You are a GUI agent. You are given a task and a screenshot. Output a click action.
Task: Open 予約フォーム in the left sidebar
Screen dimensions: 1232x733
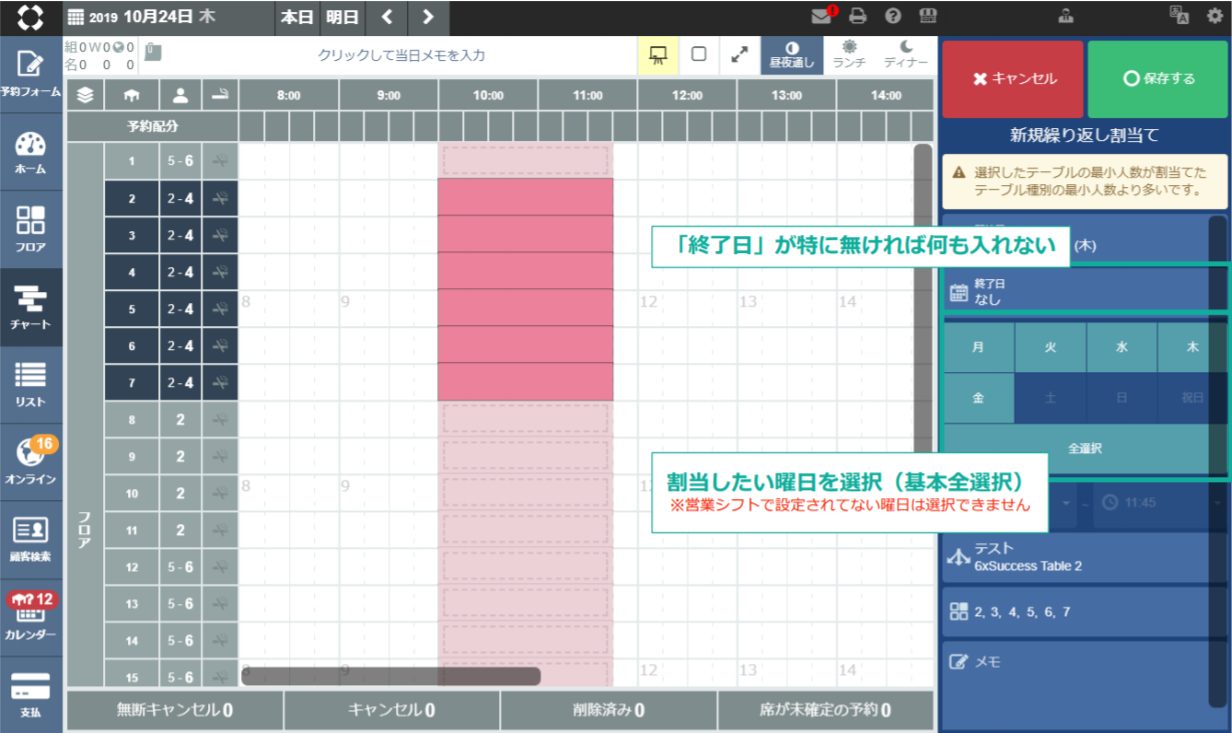31,74
